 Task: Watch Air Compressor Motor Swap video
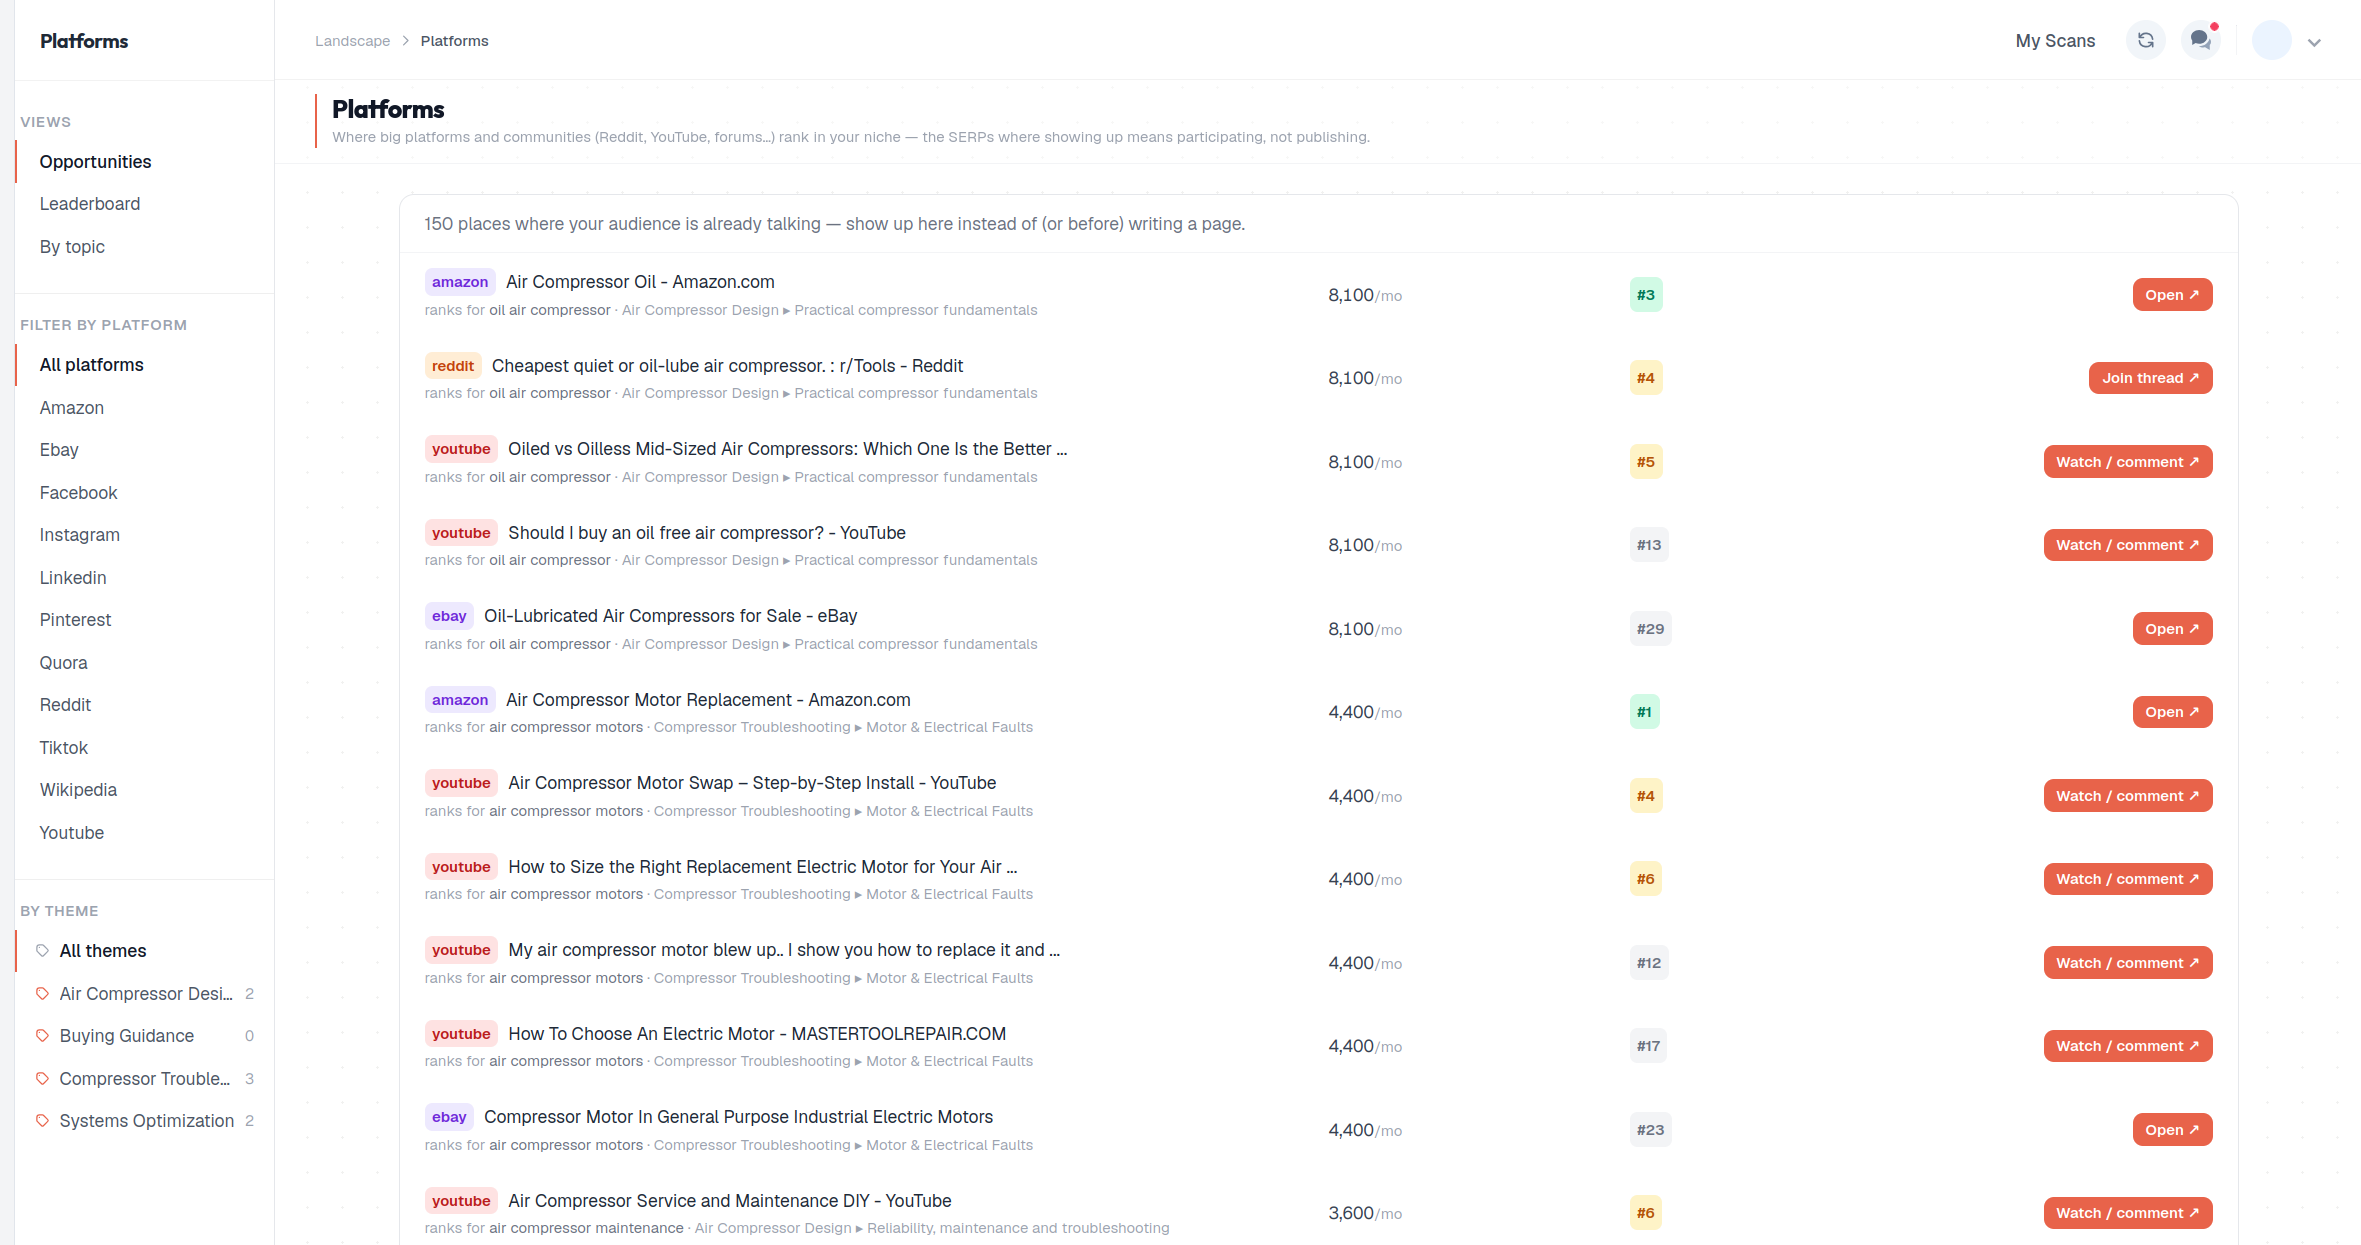tap(2127, 796)
